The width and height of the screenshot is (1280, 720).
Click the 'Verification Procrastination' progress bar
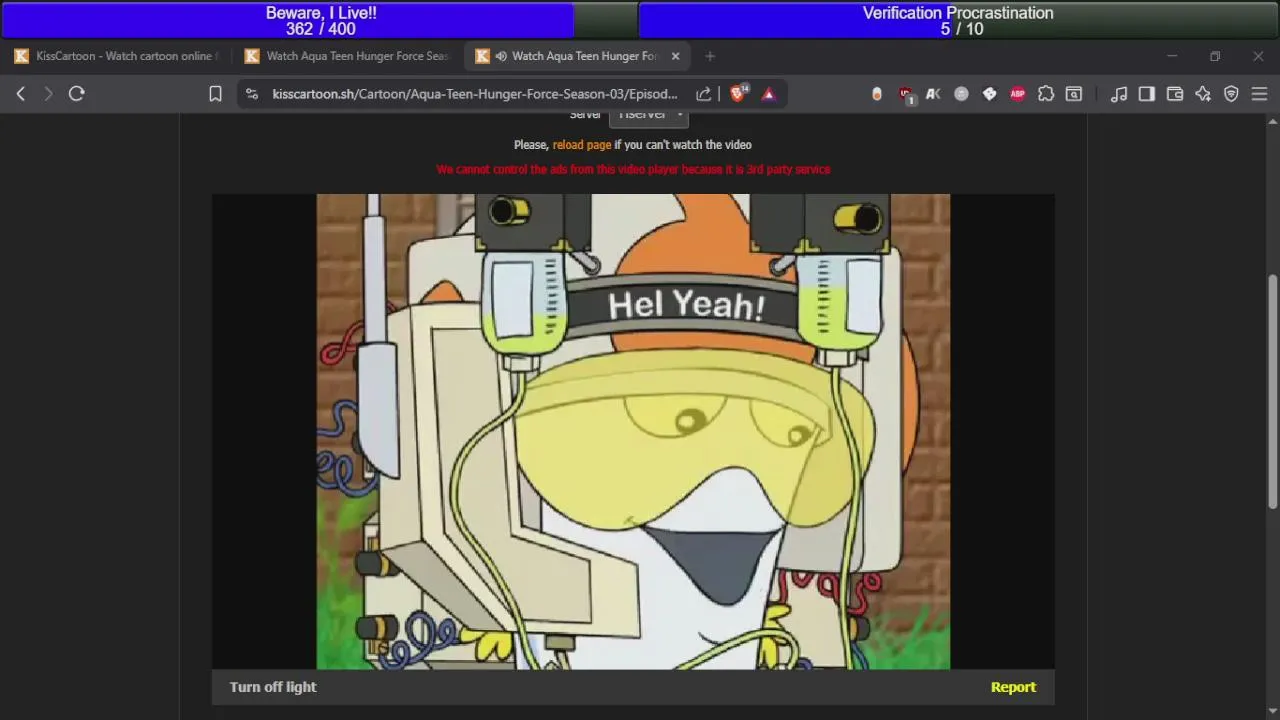coord(958,20)
